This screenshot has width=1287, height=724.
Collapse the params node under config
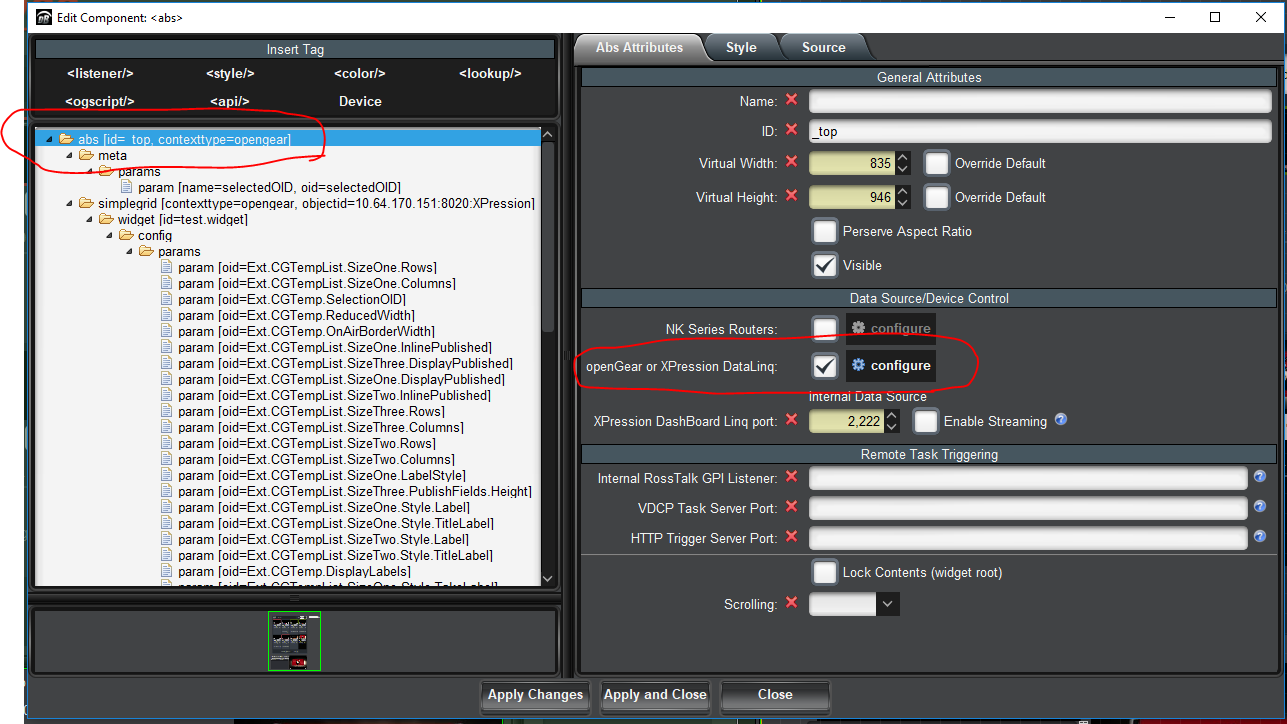[x=129, y=251]
